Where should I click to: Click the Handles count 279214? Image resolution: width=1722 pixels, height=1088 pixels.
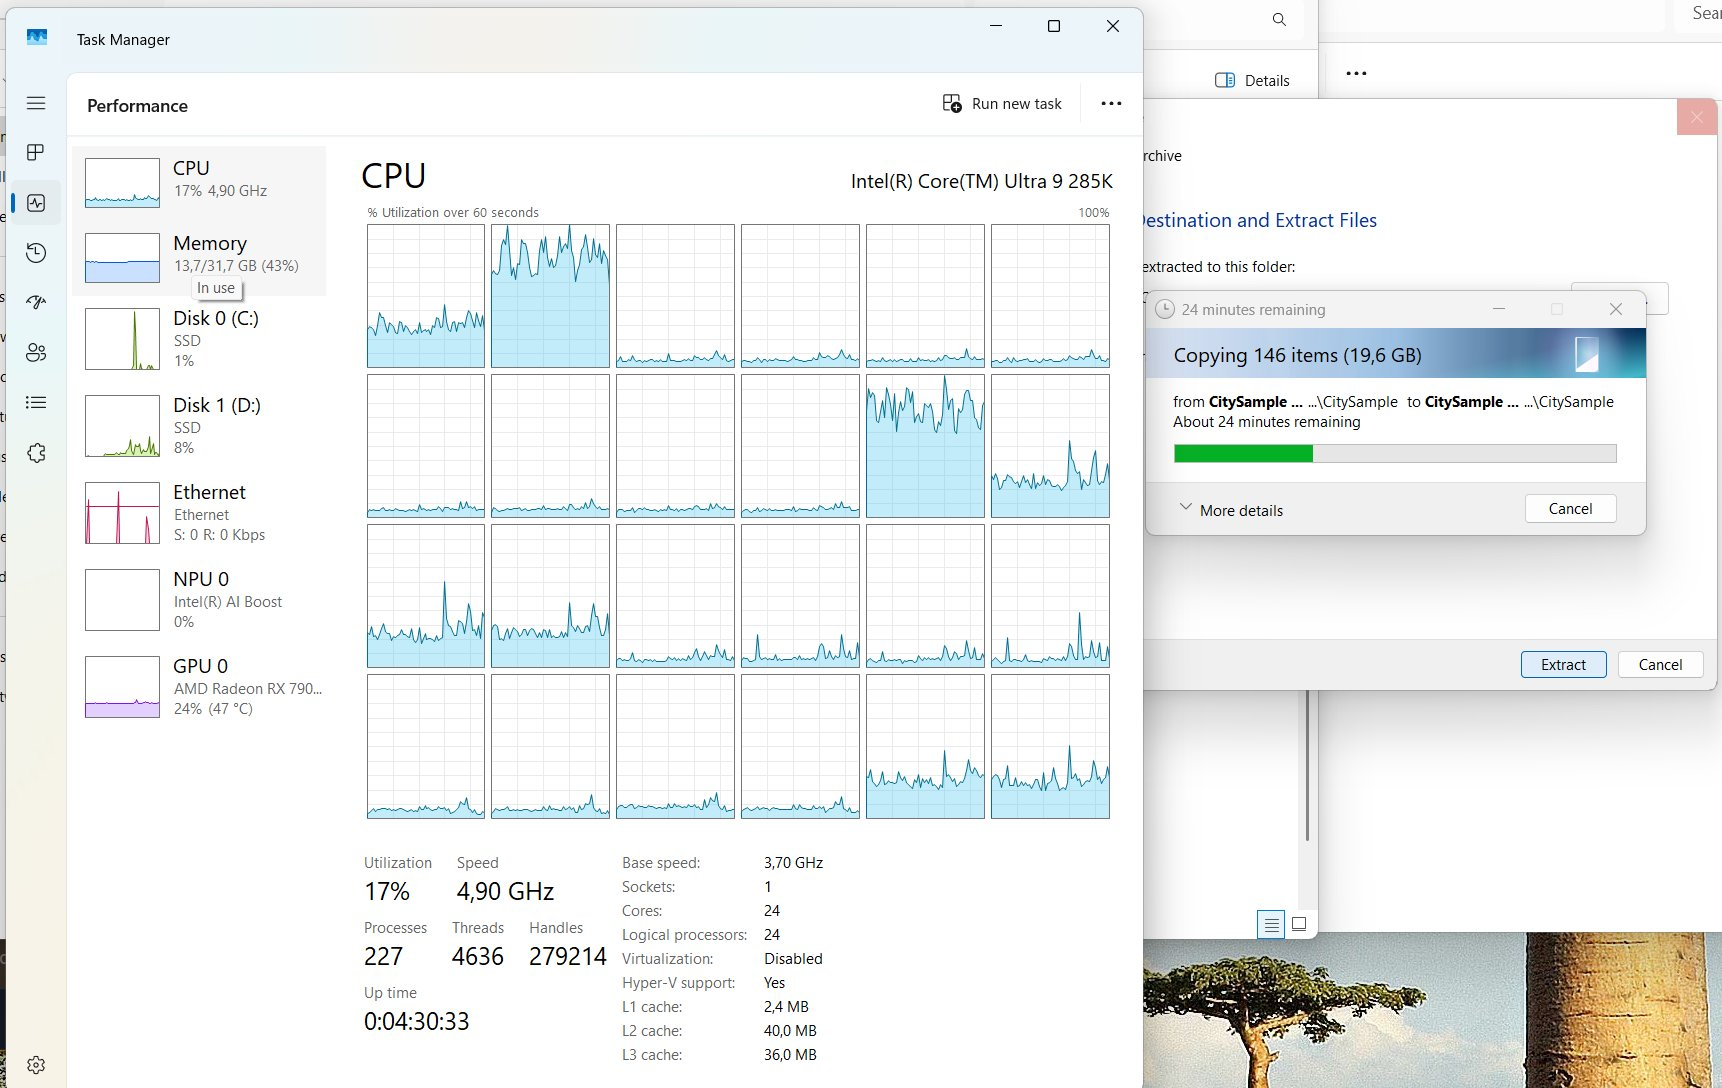(568, 956)
